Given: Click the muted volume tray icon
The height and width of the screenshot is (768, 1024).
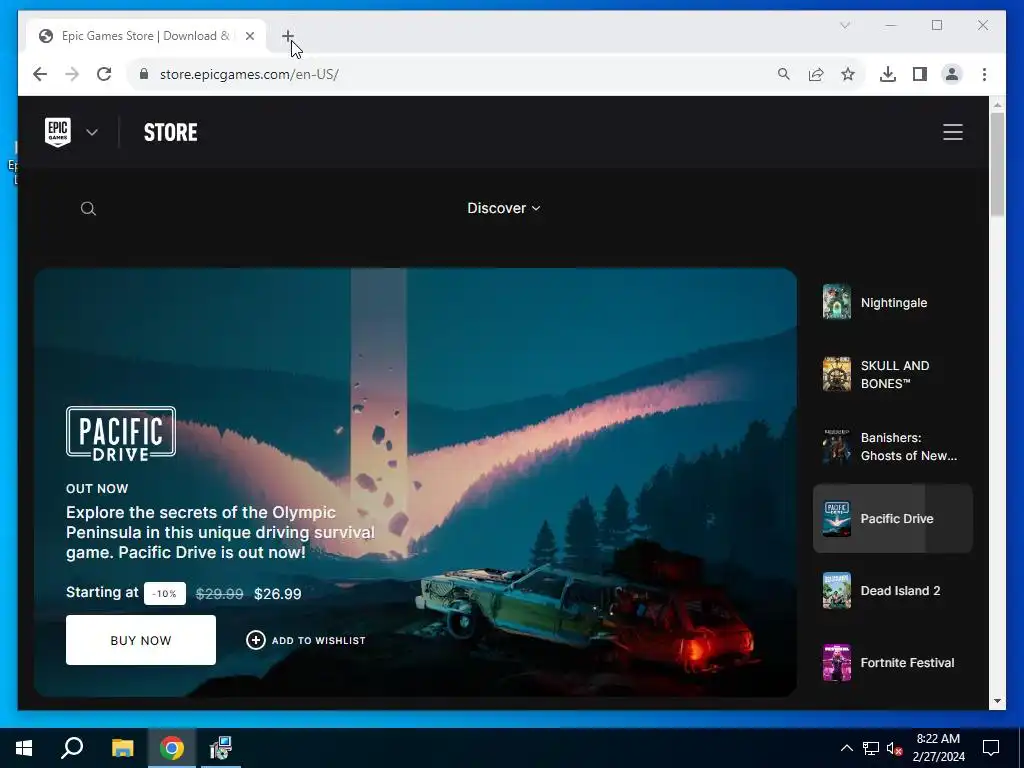Looking at the screenshot, I should point(894,748).
